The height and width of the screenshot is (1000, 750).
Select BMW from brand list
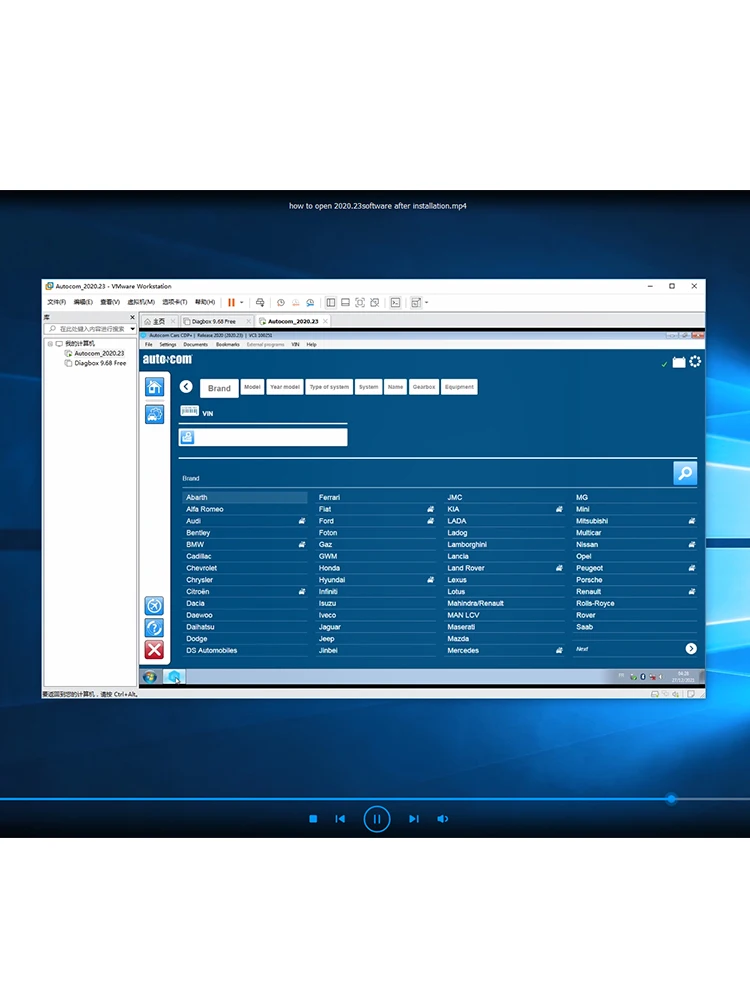click(245, 545)
